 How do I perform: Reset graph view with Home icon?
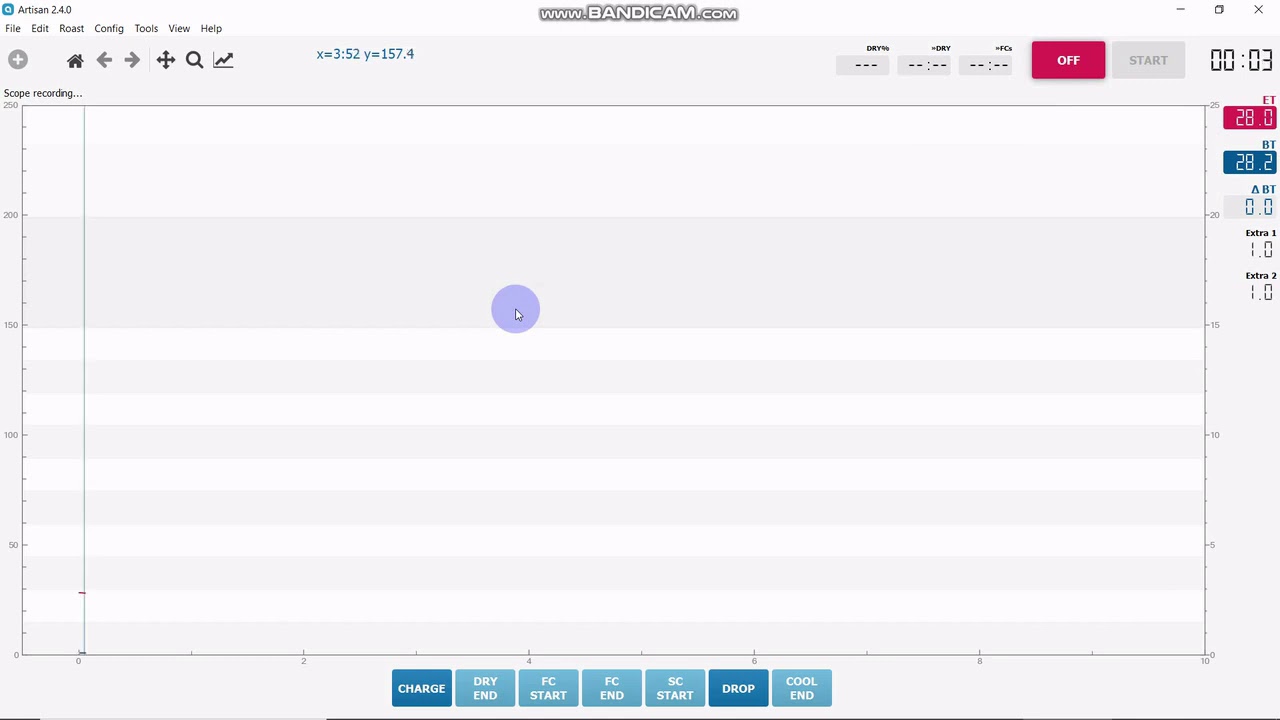pos(75,61)
